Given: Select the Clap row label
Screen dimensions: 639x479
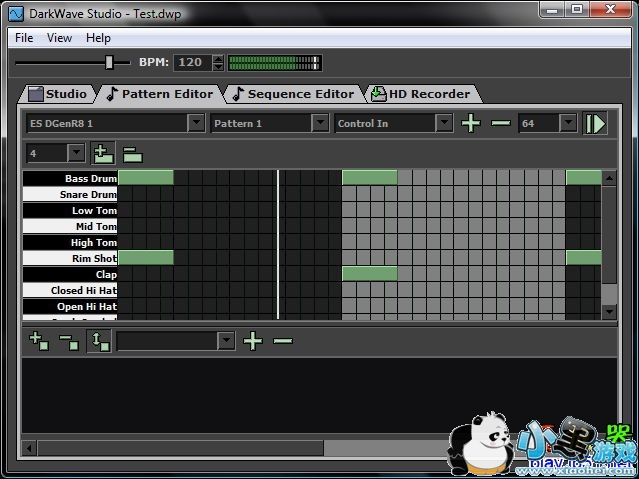Looking at the screenshot, I should tap(70, 274).
